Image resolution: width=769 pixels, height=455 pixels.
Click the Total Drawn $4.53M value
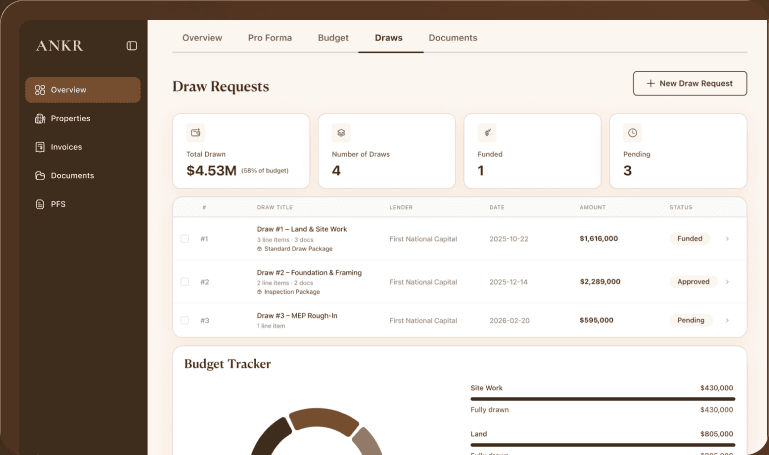211,171
